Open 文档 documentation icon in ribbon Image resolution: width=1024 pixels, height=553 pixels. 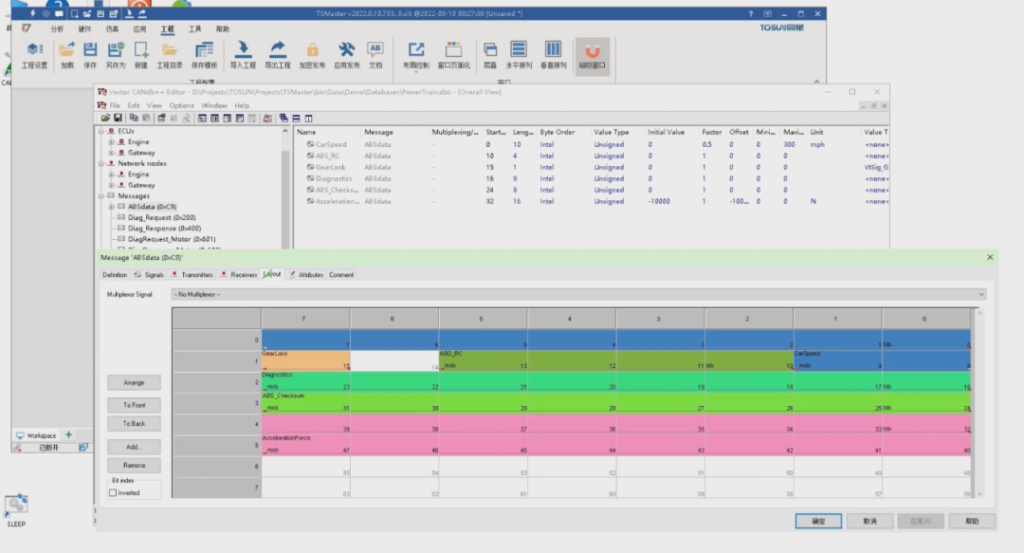tap(375, 53)
